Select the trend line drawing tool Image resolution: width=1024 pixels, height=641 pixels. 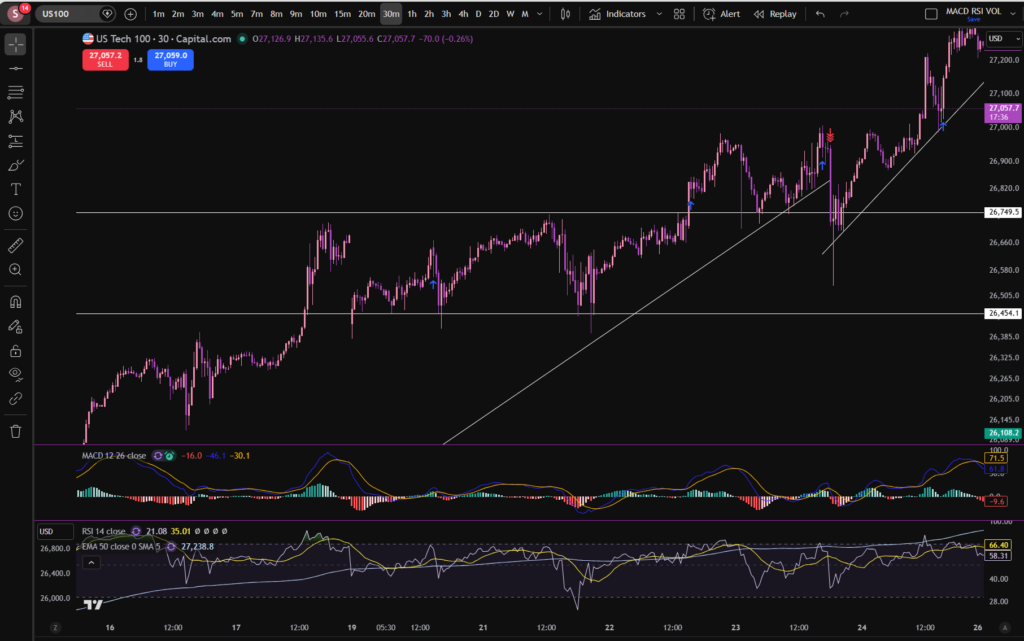(16, 69)
